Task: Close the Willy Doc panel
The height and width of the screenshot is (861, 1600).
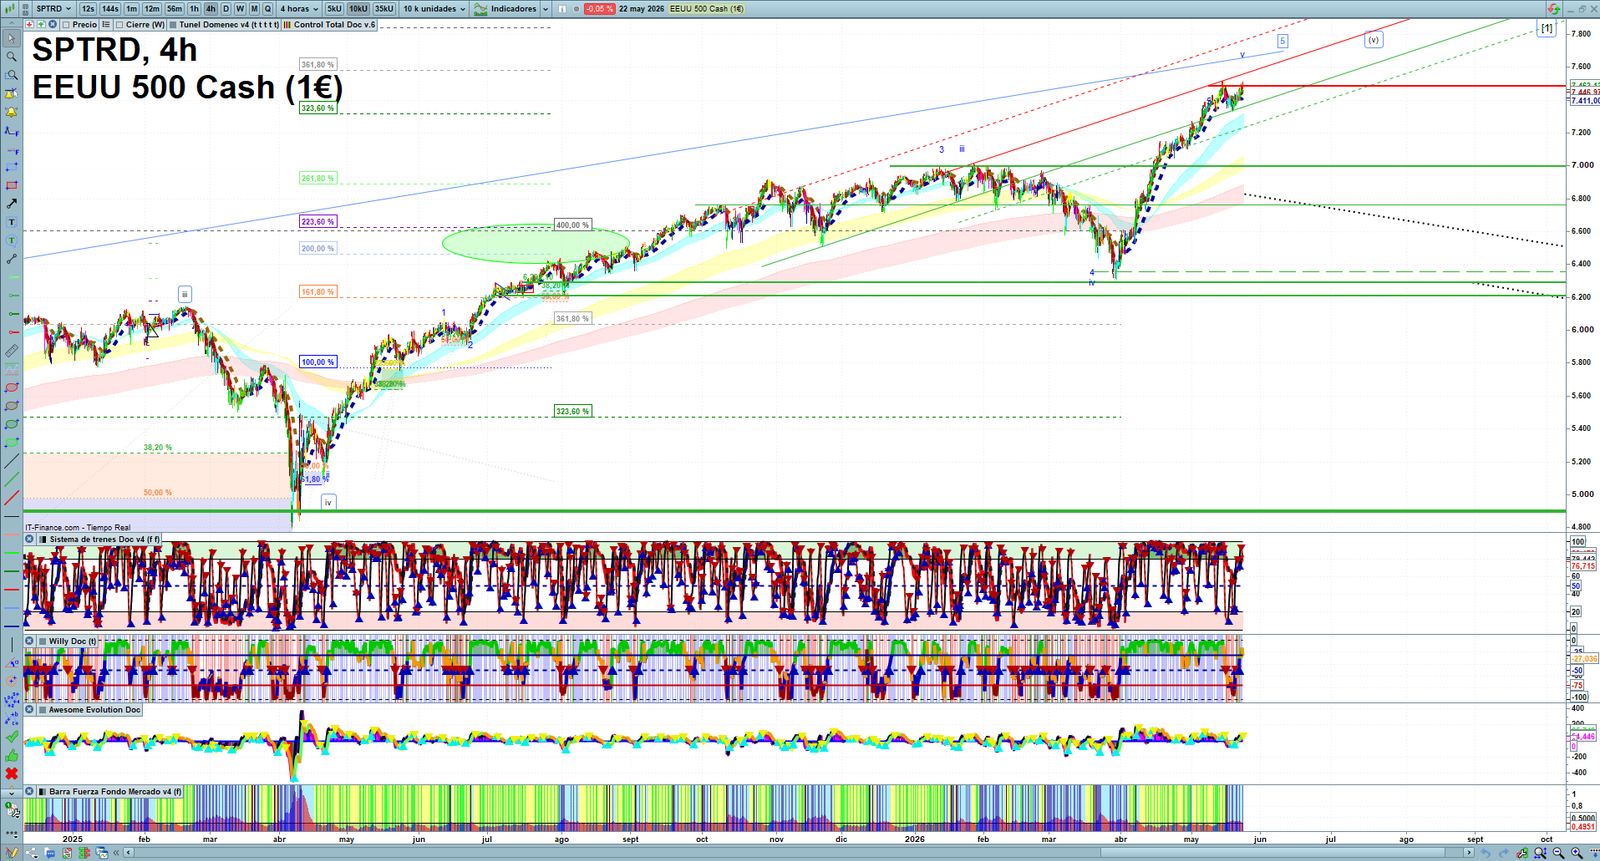Action: pyautogui.click(x=30, y=641)
